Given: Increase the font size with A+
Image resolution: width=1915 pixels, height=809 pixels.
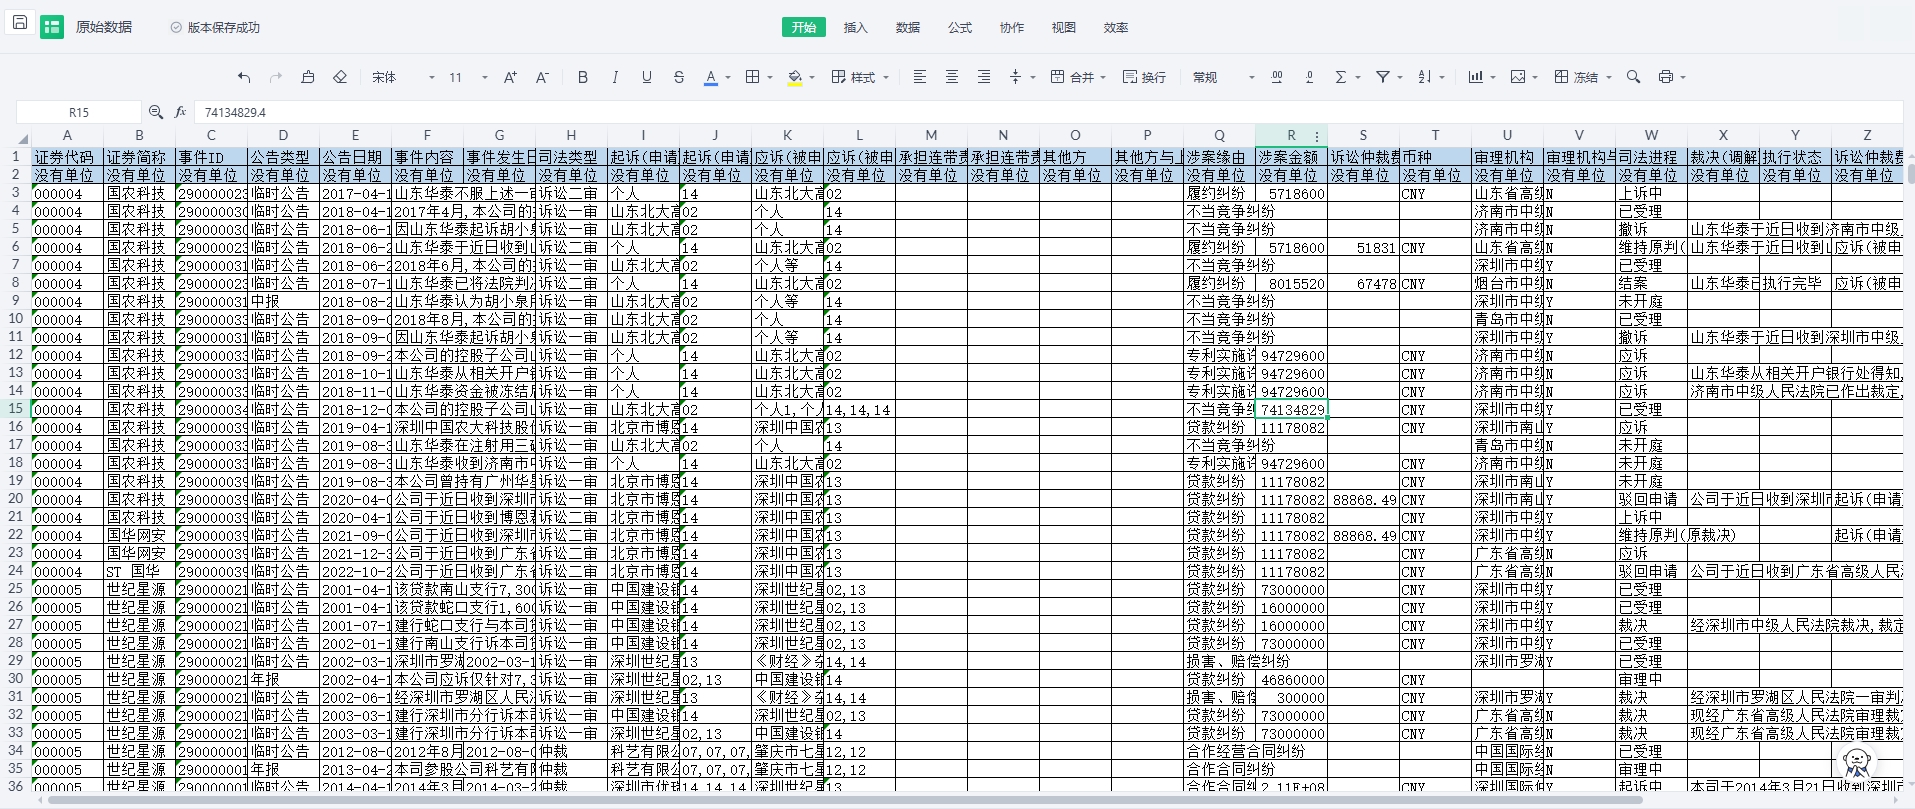Looking at the screenshot, I should [510, 77].
